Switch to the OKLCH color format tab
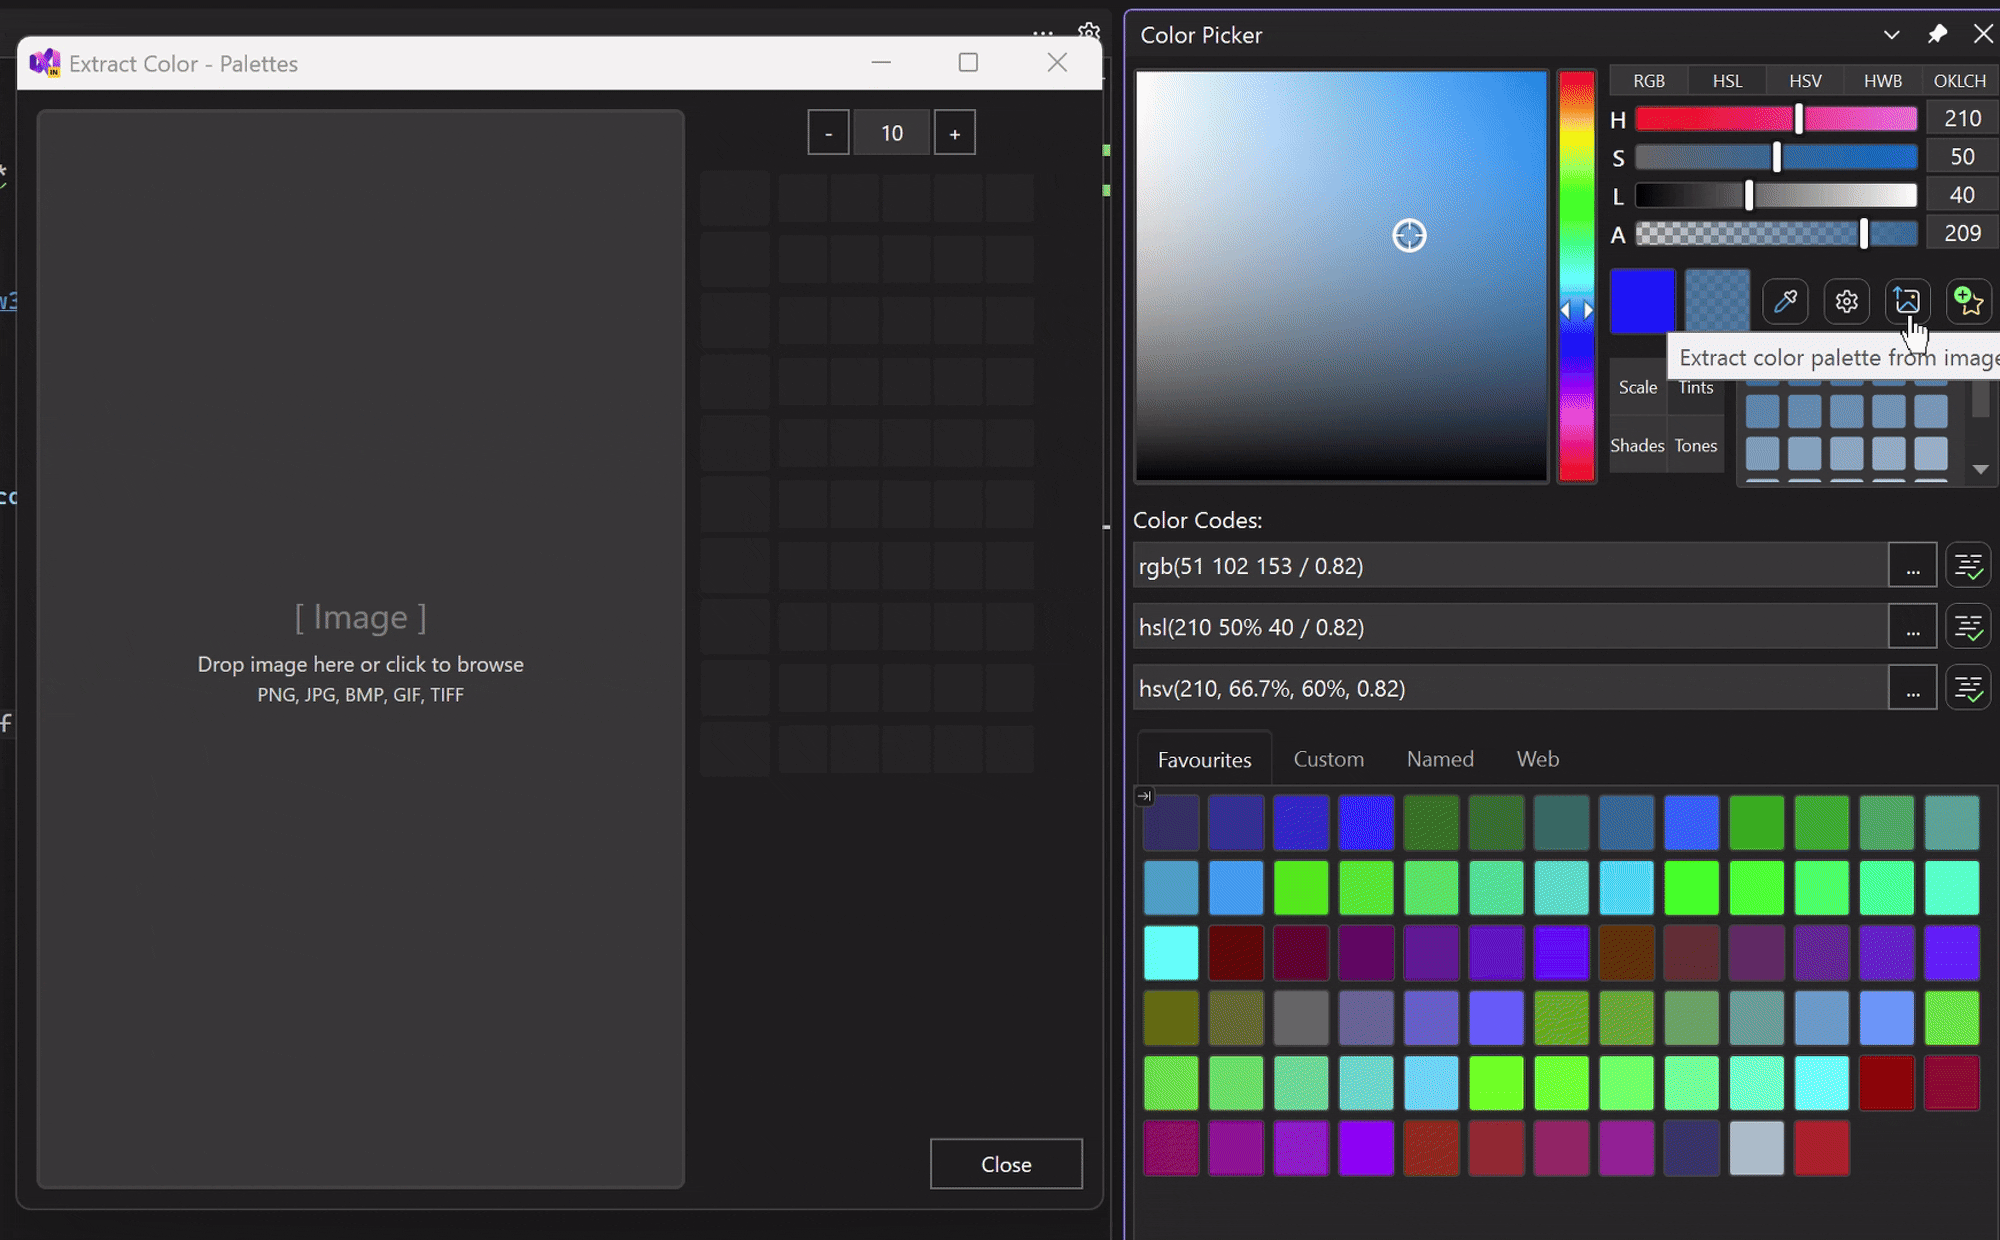This screenshot has width=2000, height=1240. 1959,80
